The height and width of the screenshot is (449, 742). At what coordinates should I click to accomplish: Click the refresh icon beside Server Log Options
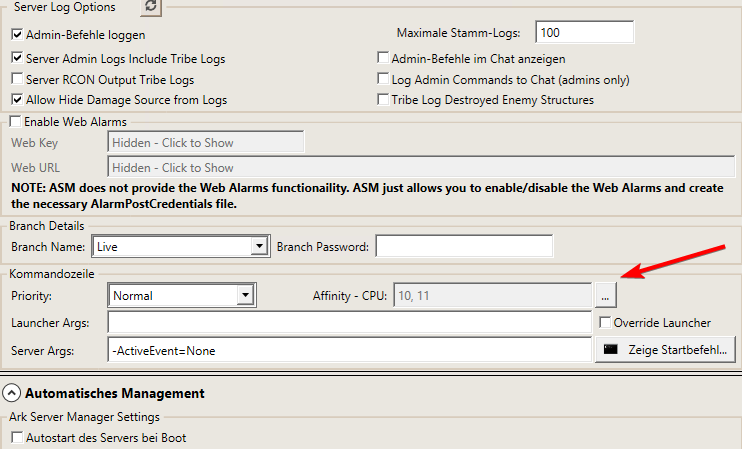pyautogui.click(x=151, y=6)
